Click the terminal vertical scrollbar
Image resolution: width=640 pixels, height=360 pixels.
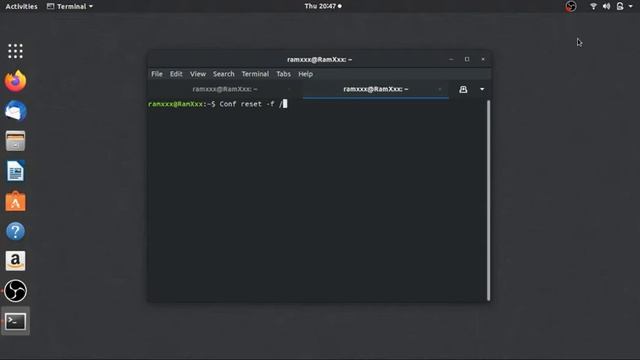tap(488, 200)
